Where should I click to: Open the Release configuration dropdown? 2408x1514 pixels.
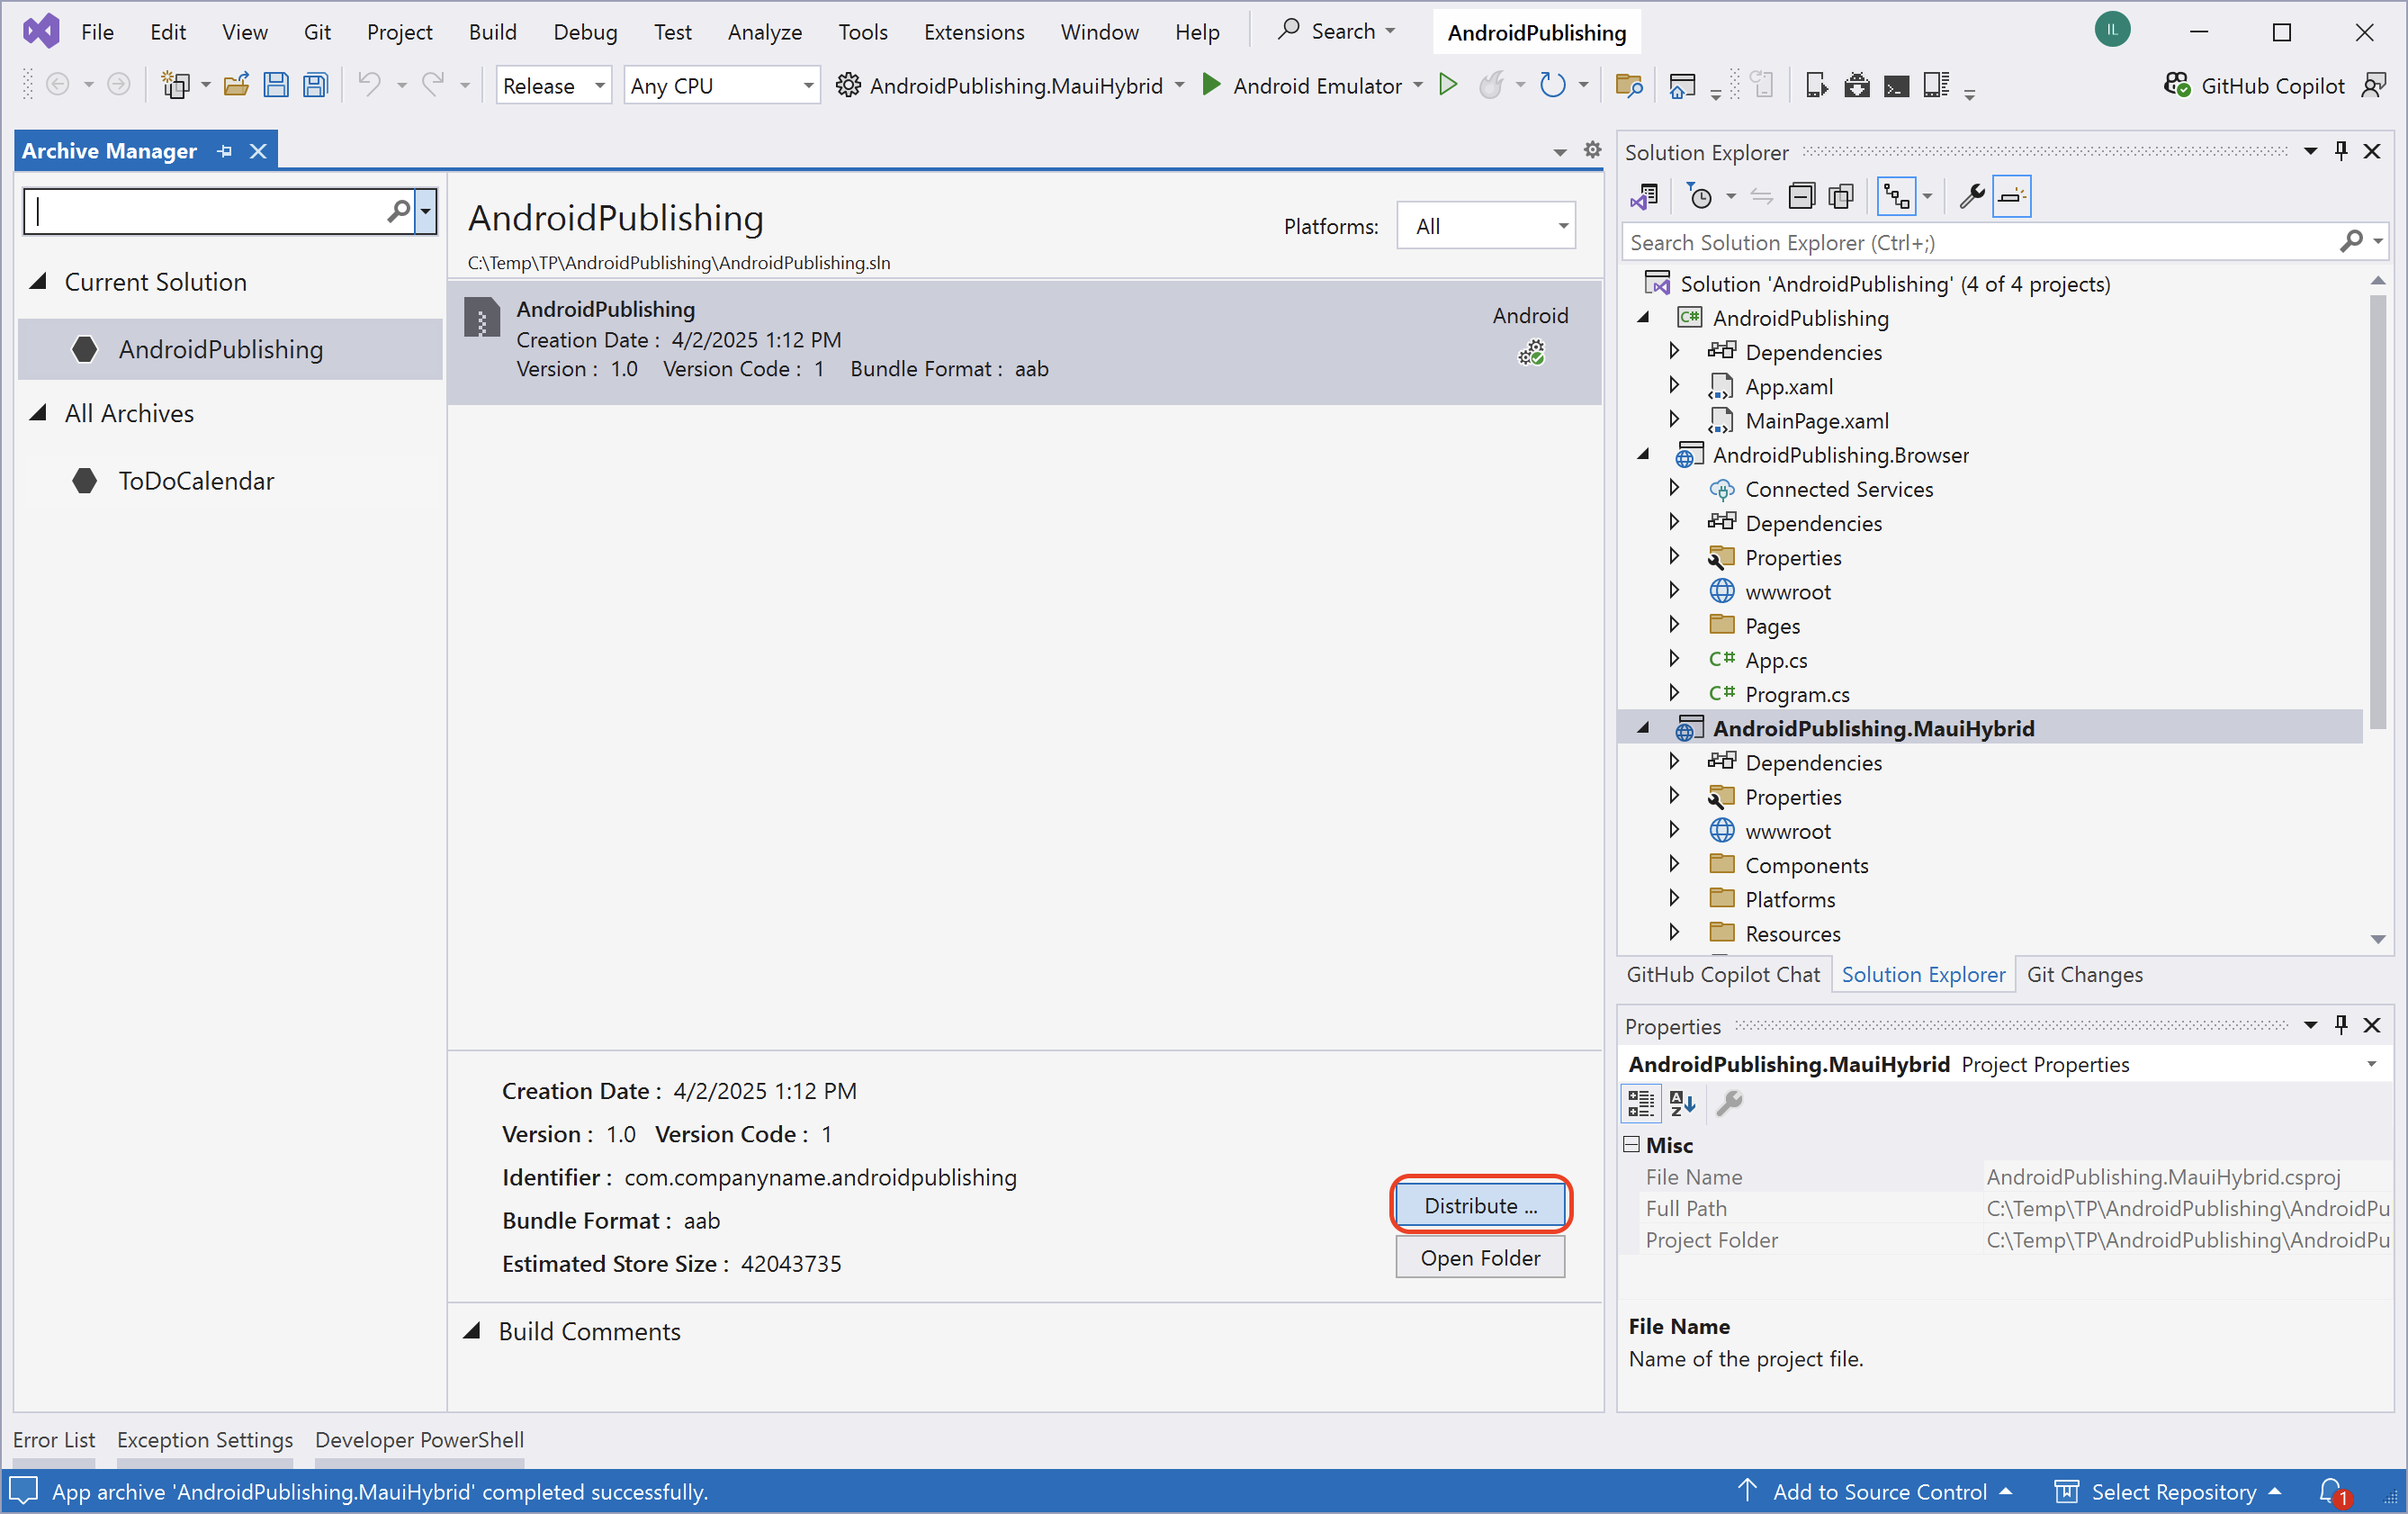pyautogui.click(x=553, y=86)
